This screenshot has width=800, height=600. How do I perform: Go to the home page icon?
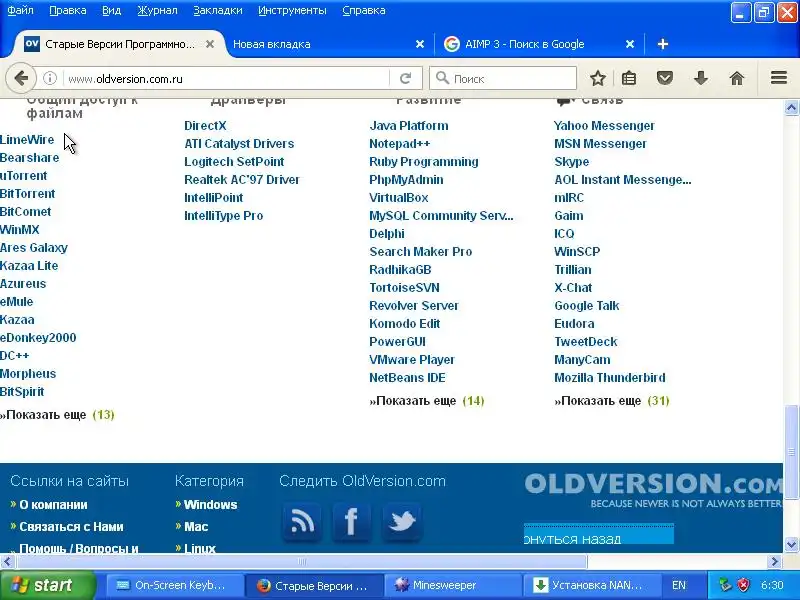[x=737, y=79]
